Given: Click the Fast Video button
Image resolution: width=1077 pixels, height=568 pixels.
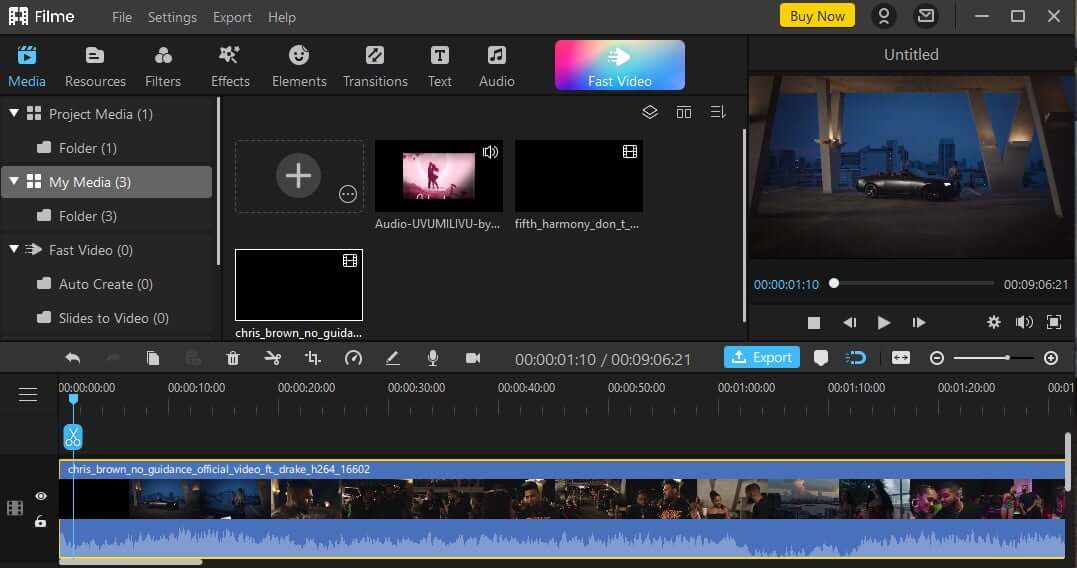Looking at the screenshot, I should pyautogui.click(x=620, y=65).
